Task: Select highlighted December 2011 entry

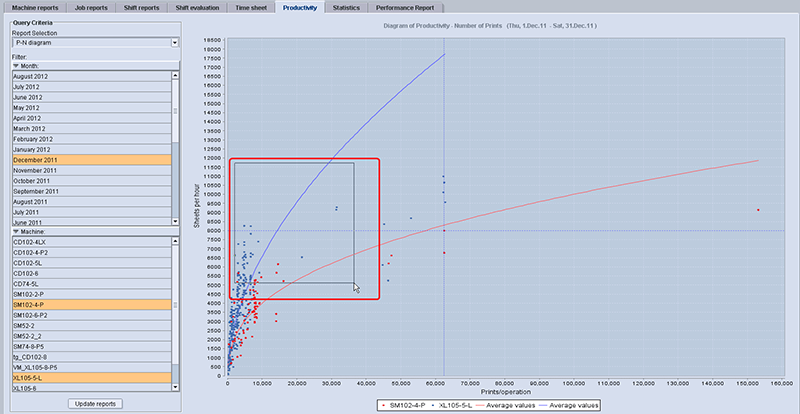Action: (92, 160)
